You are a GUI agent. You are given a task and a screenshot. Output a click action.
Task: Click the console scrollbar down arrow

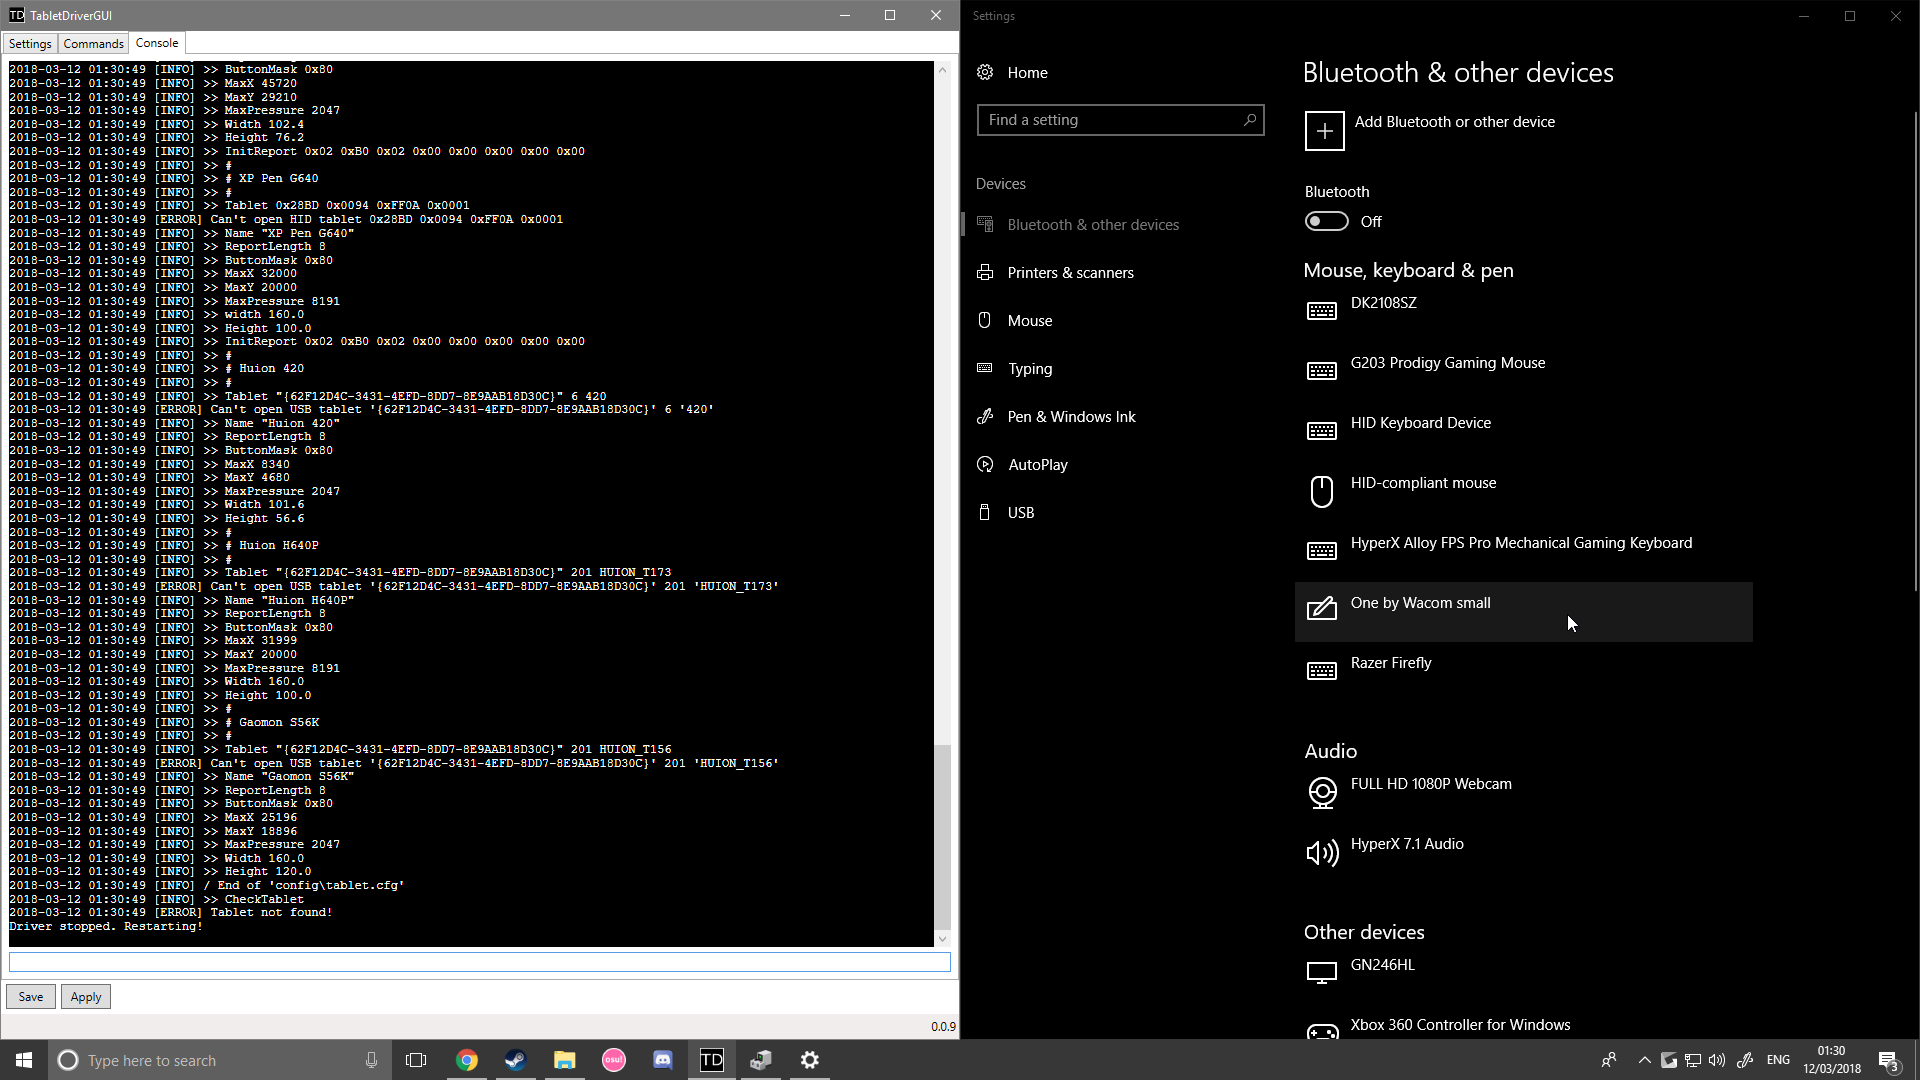point(942,939)
